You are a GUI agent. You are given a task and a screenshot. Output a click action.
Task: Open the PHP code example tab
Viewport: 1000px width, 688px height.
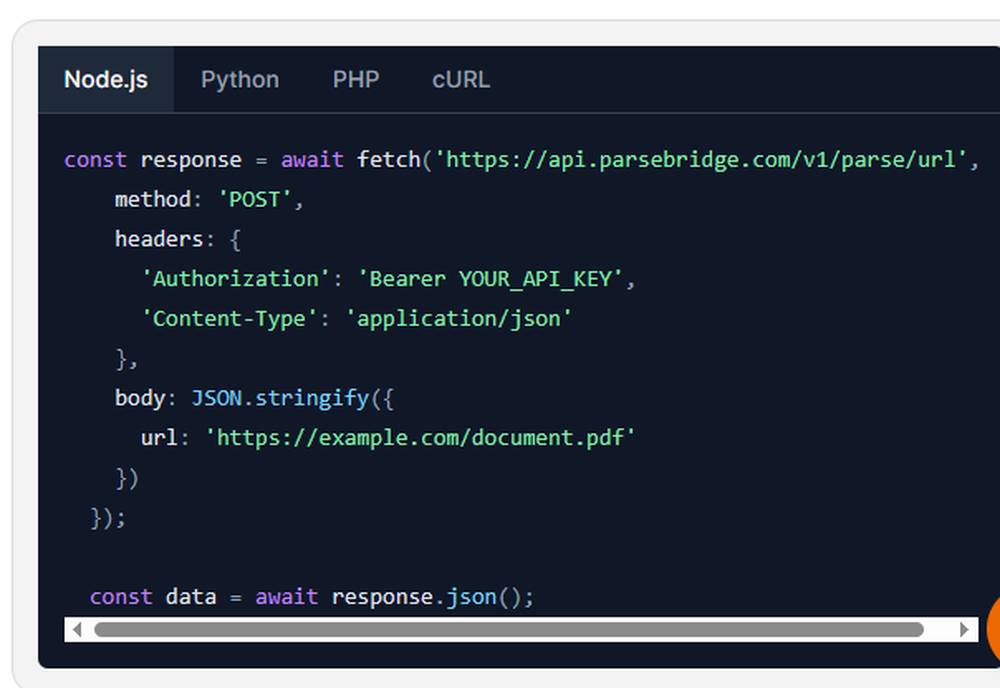pos(356,80)
